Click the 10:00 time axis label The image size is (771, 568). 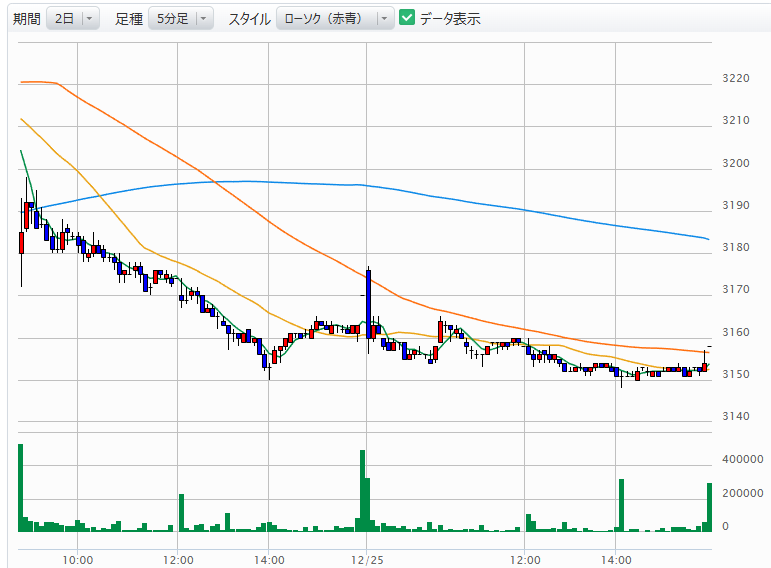(77, 558)
